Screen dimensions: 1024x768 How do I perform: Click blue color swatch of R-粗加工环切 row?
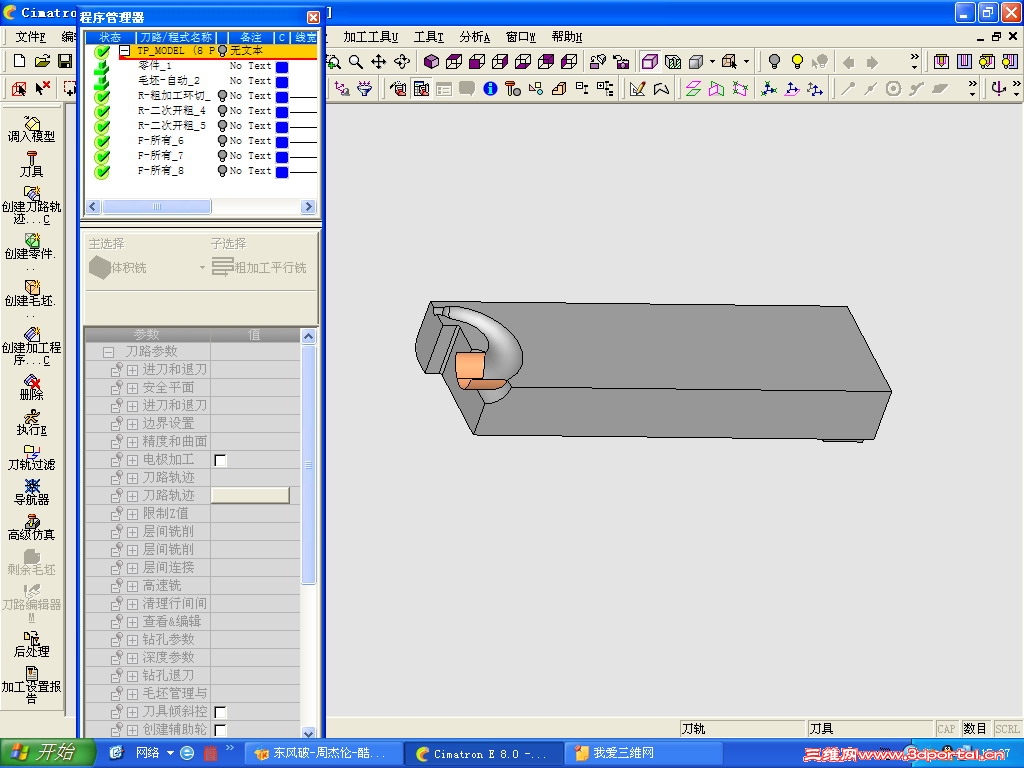[x=282, y=97]
